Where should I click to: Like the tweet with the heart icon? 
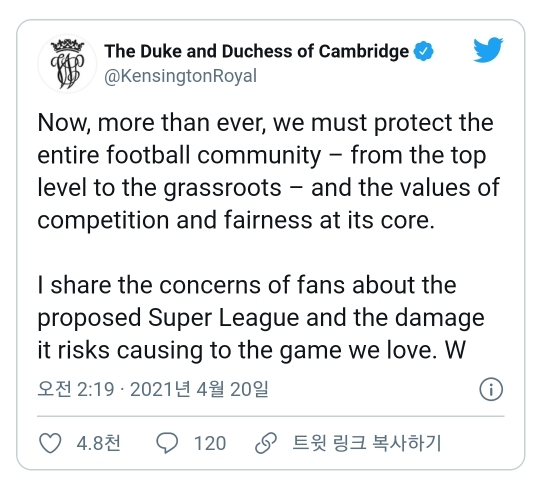(x=50, y=443)
